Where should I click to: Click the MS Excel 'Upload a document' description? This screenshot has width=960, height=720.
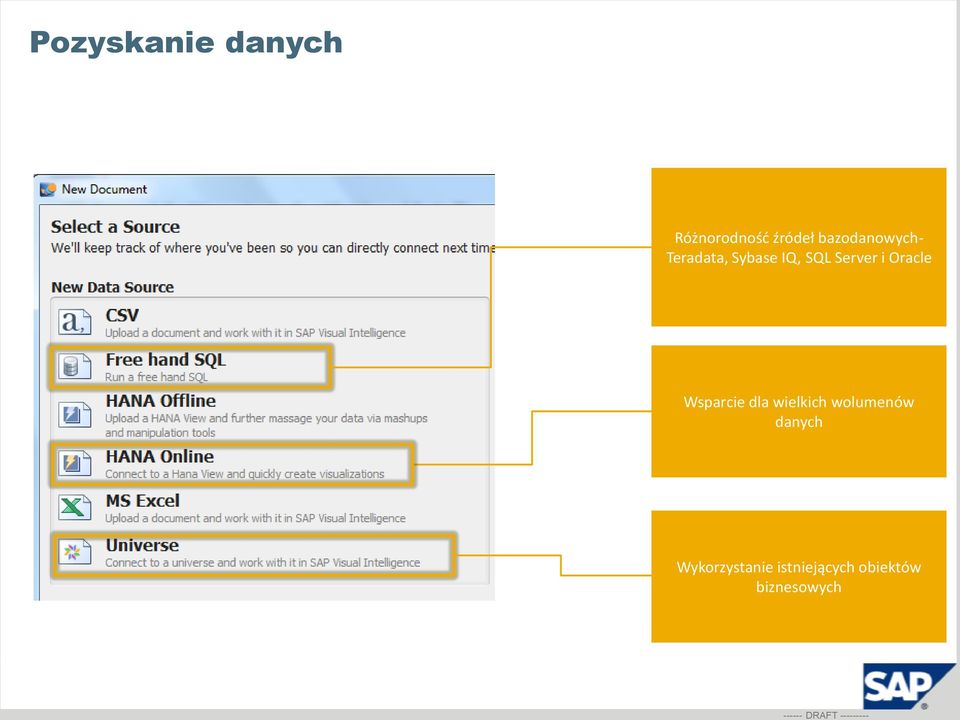(255, 519)
